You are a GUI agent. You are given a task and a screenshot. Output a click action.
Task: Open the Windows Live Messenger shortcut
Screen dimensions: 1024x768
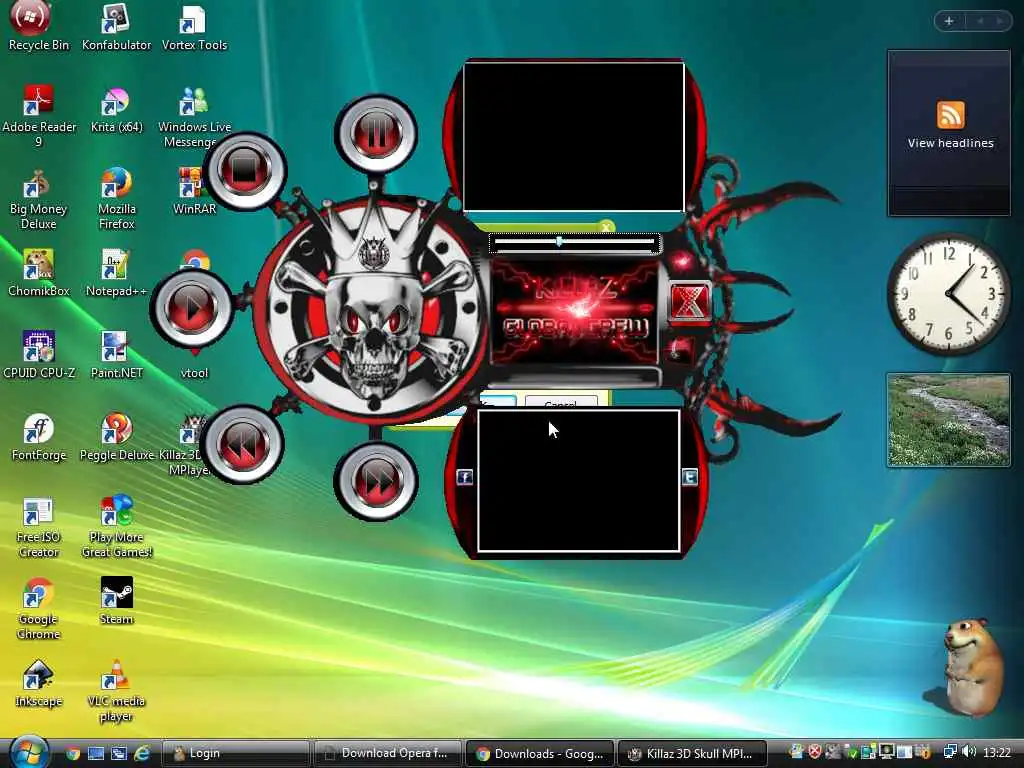point(193,116)
